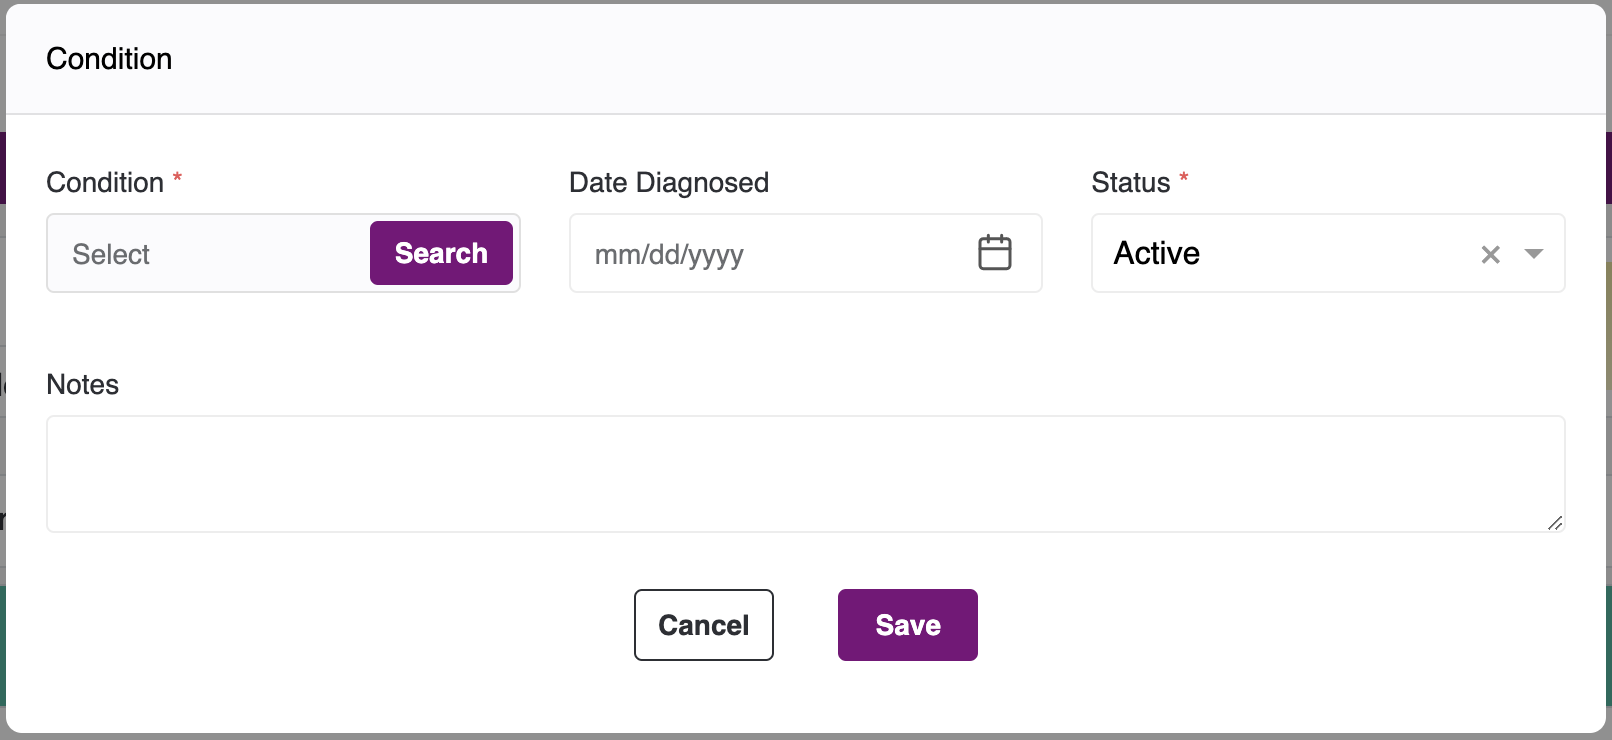Click the red asterisk beside Condition label
Screen dimensions: 1612x740
177,178
